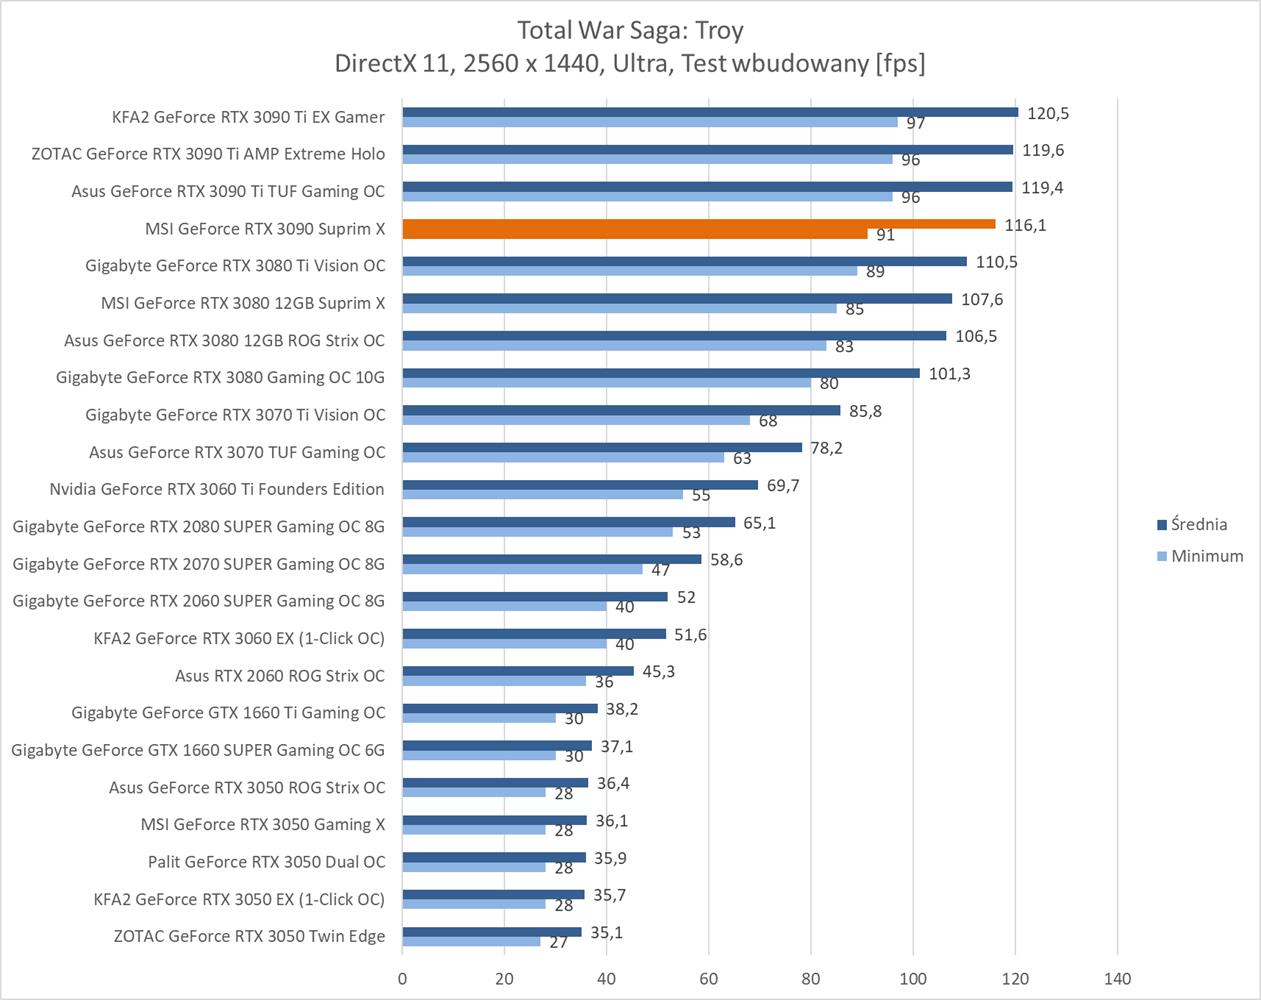Viewport: 1261px width, 1000px height.
Task: Click the light blue Minimum legend swatch
Action: point(1162,556)
